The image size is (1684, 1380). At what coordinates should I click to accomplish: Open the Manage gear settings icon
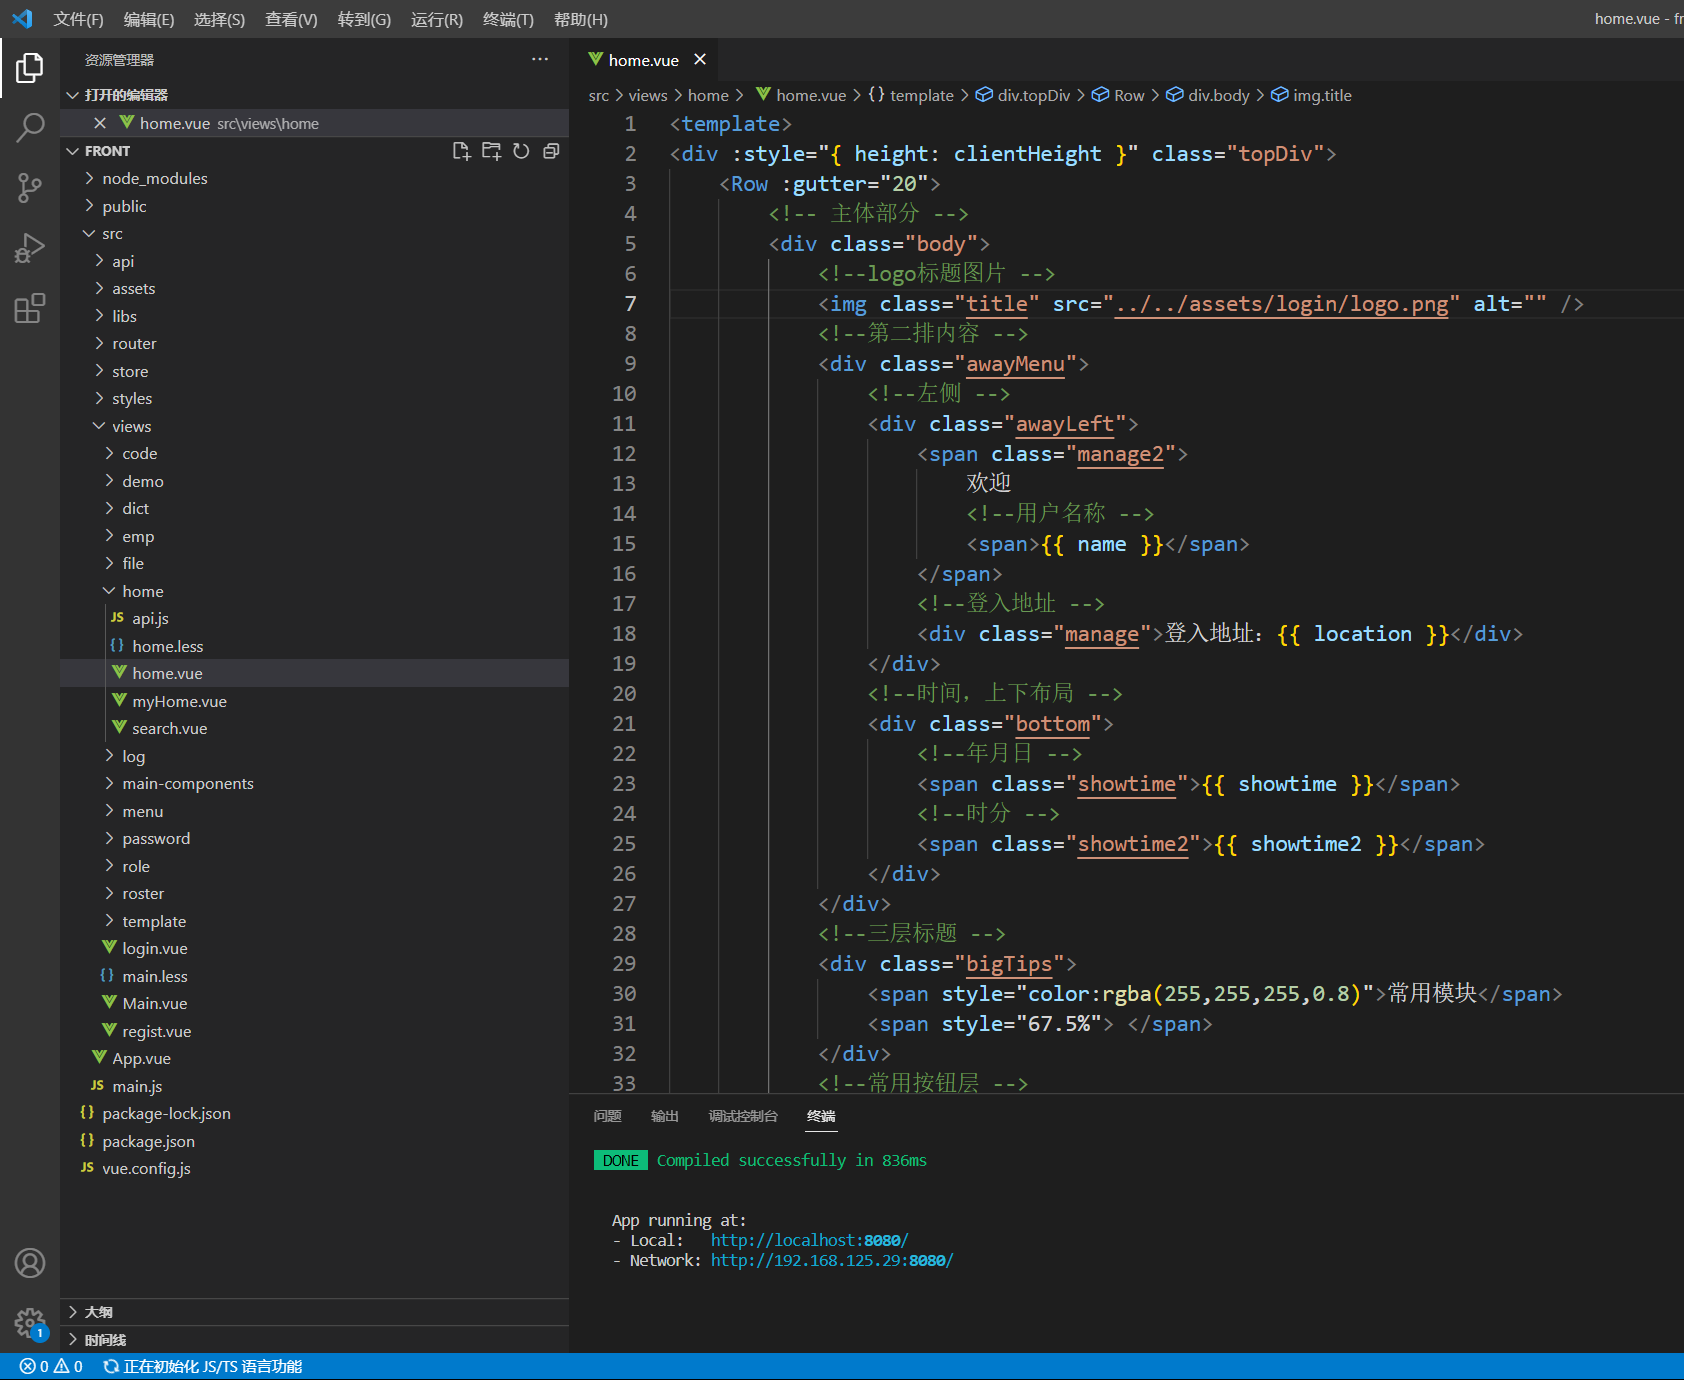point(30,1323)
